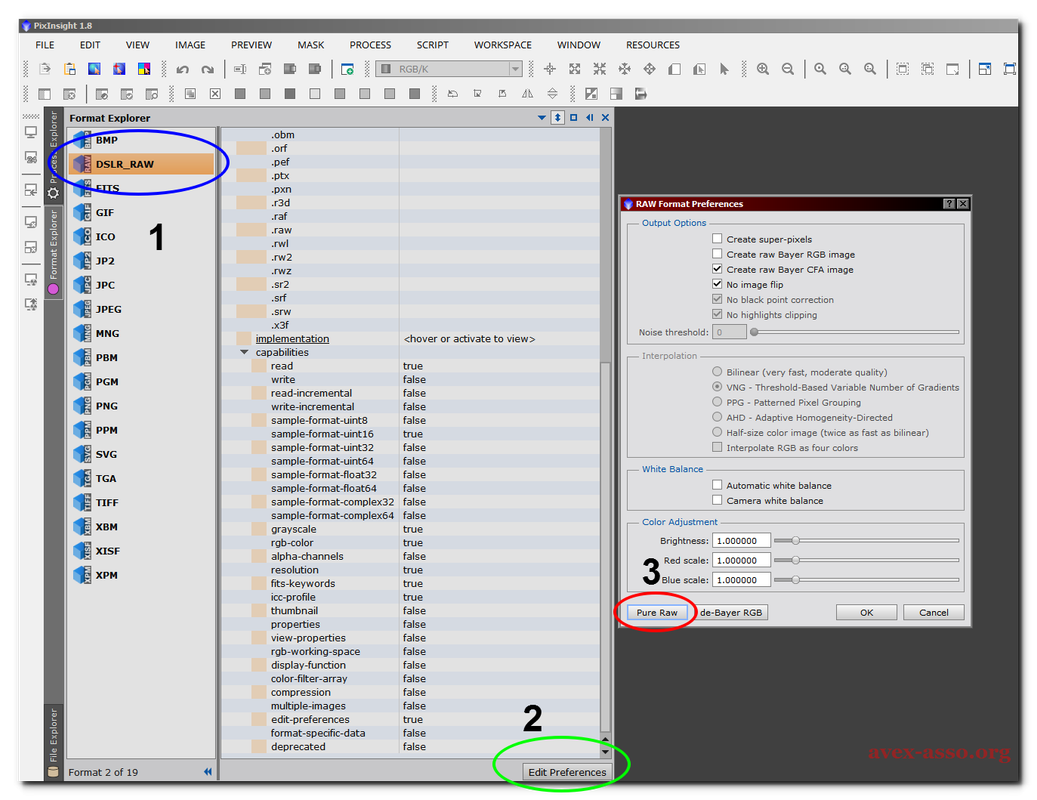Image resolution: width=1037 pixels, height=800 pixels.
Task: Click the top monitor icon in left strip
Action: [31, 132]
